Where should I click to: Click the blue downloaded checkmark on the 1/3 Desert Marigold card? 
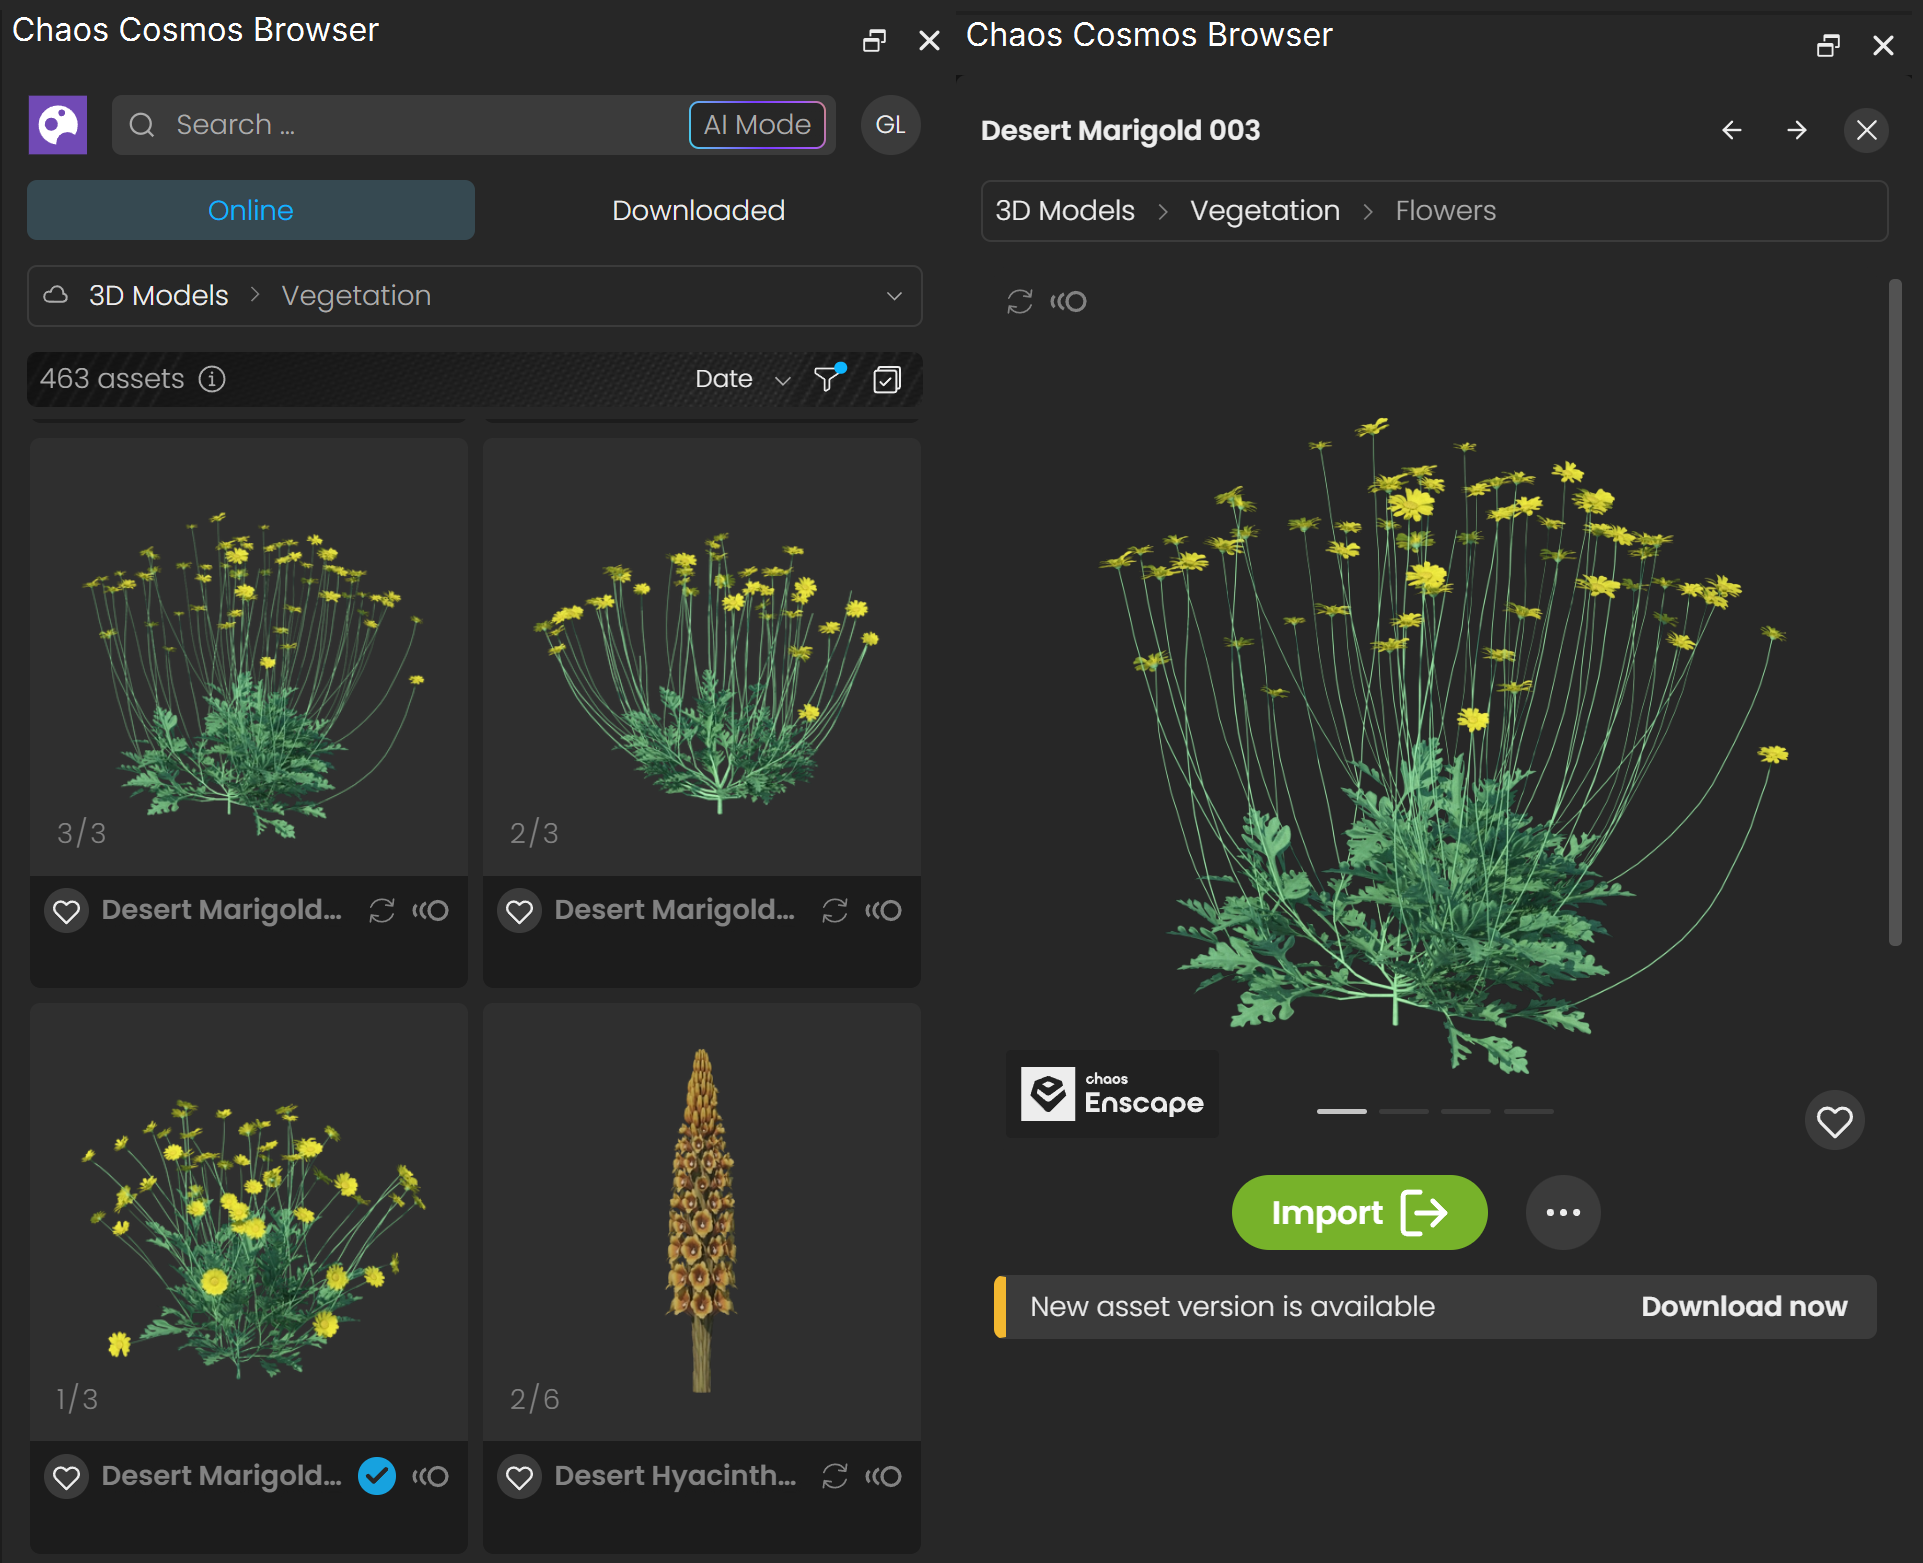tap(377, 1476)
